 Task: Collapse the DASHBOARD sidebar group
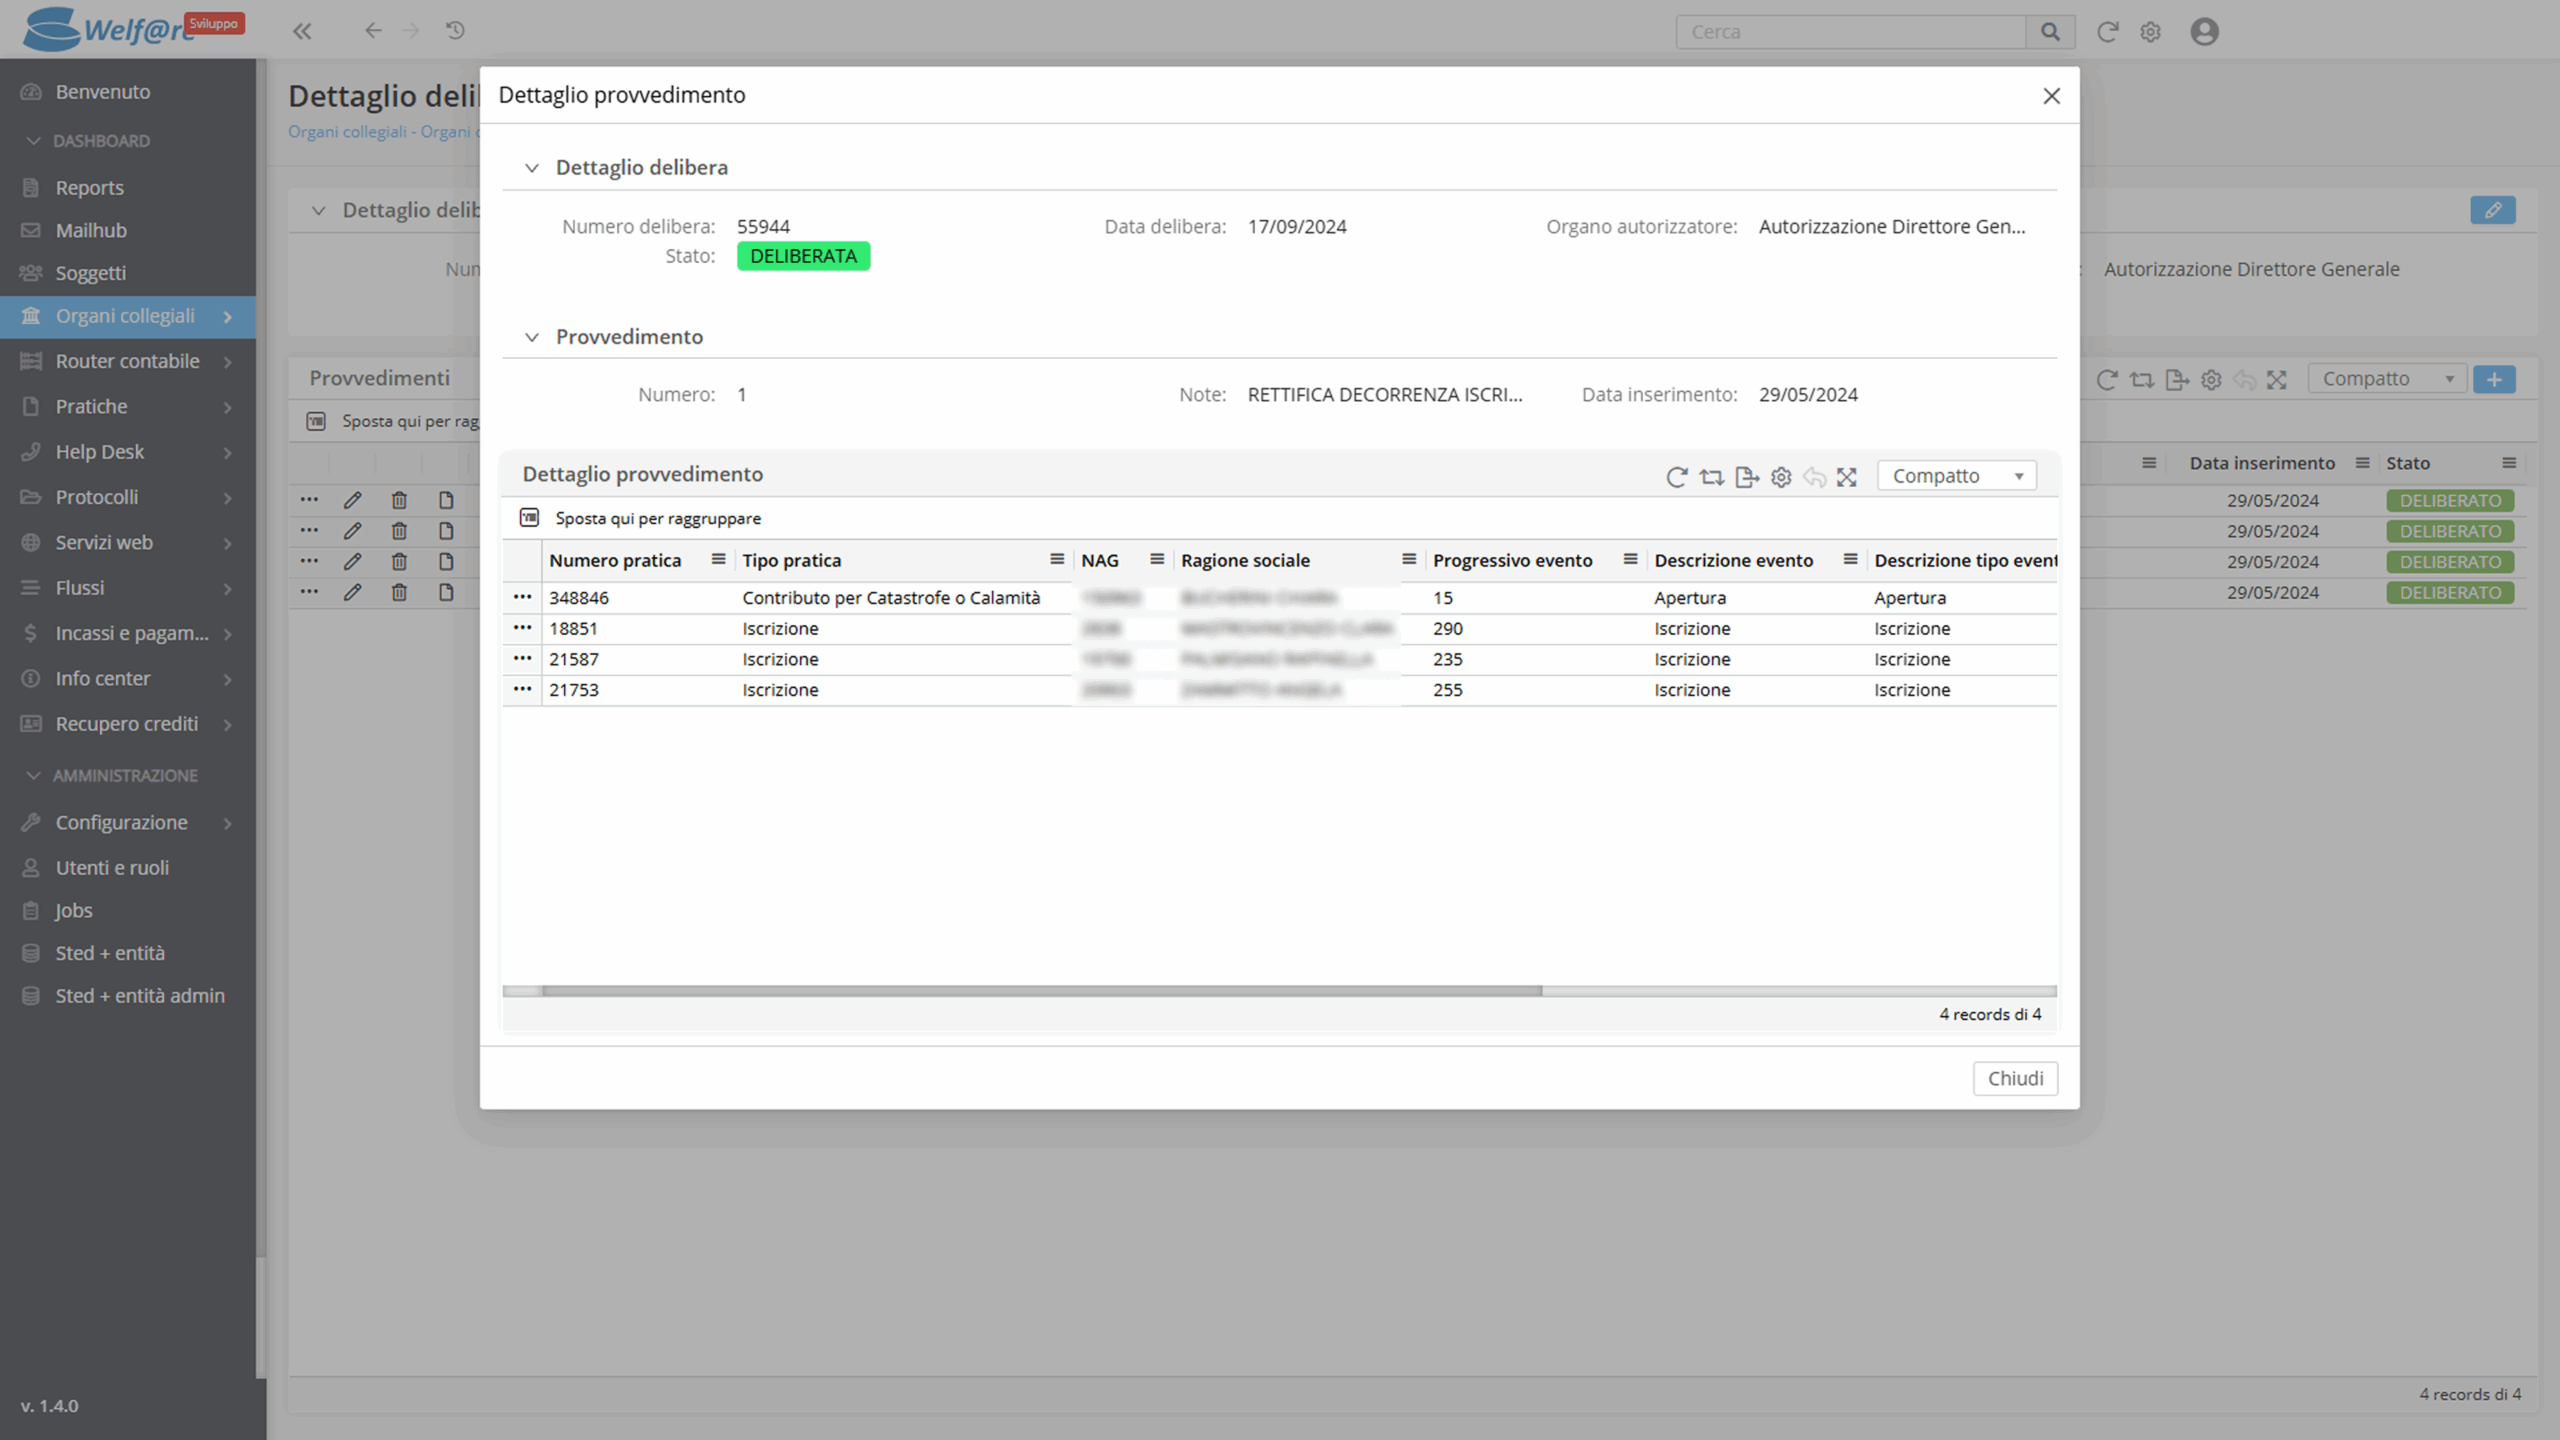33,141
